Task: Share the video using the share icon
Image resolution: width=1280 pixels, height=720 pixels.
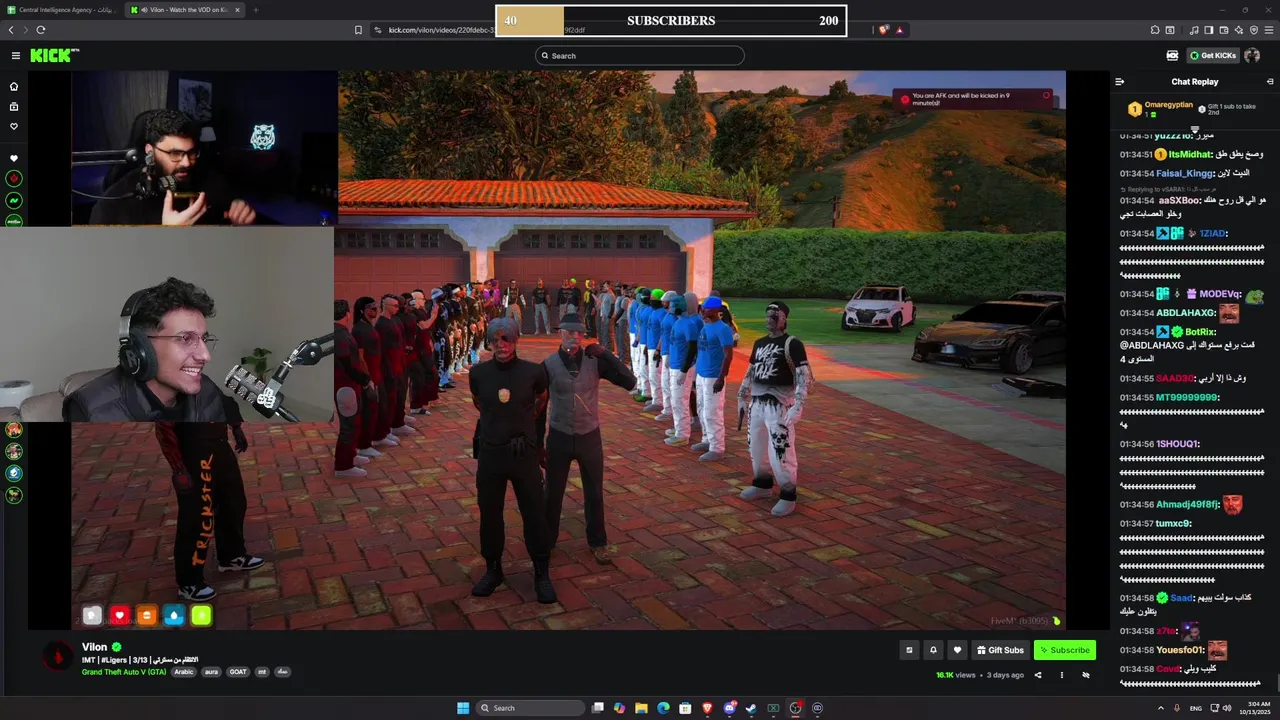Action: (x=1038, y=675)
